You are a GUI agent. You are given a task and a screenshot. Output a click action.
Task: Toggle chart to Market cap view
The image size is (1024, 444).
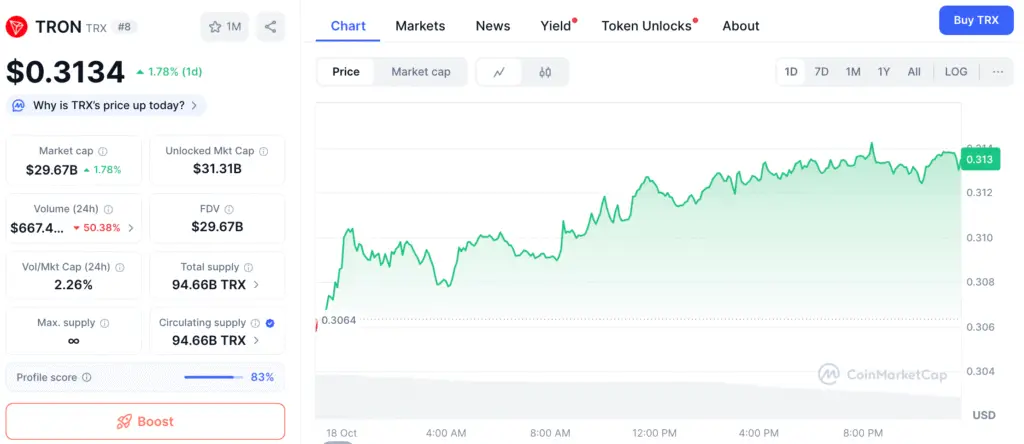[x=420, y=72]
